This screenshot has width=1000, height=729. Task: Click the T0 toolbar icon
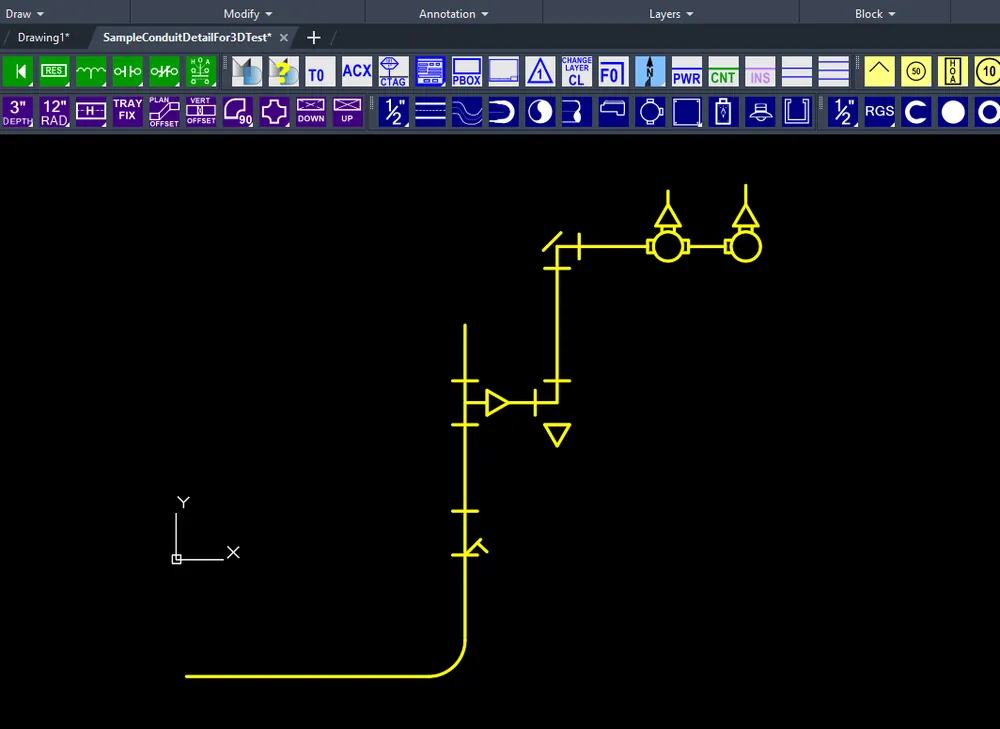click(320, 71)
